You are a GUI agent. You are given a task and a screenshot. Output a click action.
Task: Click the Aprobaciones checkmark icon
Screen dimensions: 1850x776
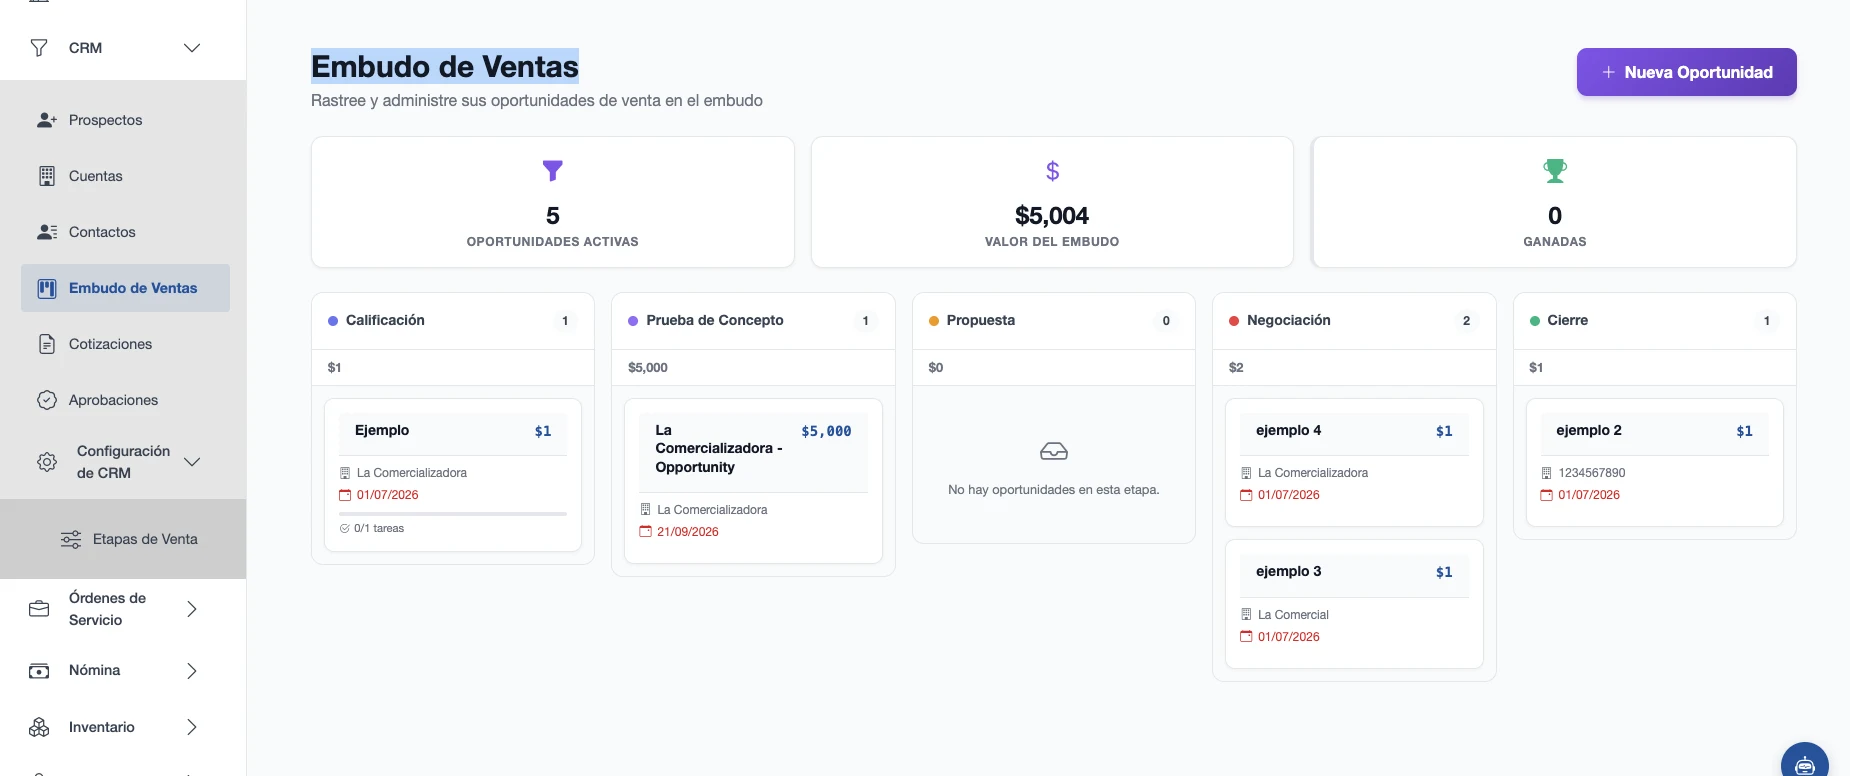[47, 400]
